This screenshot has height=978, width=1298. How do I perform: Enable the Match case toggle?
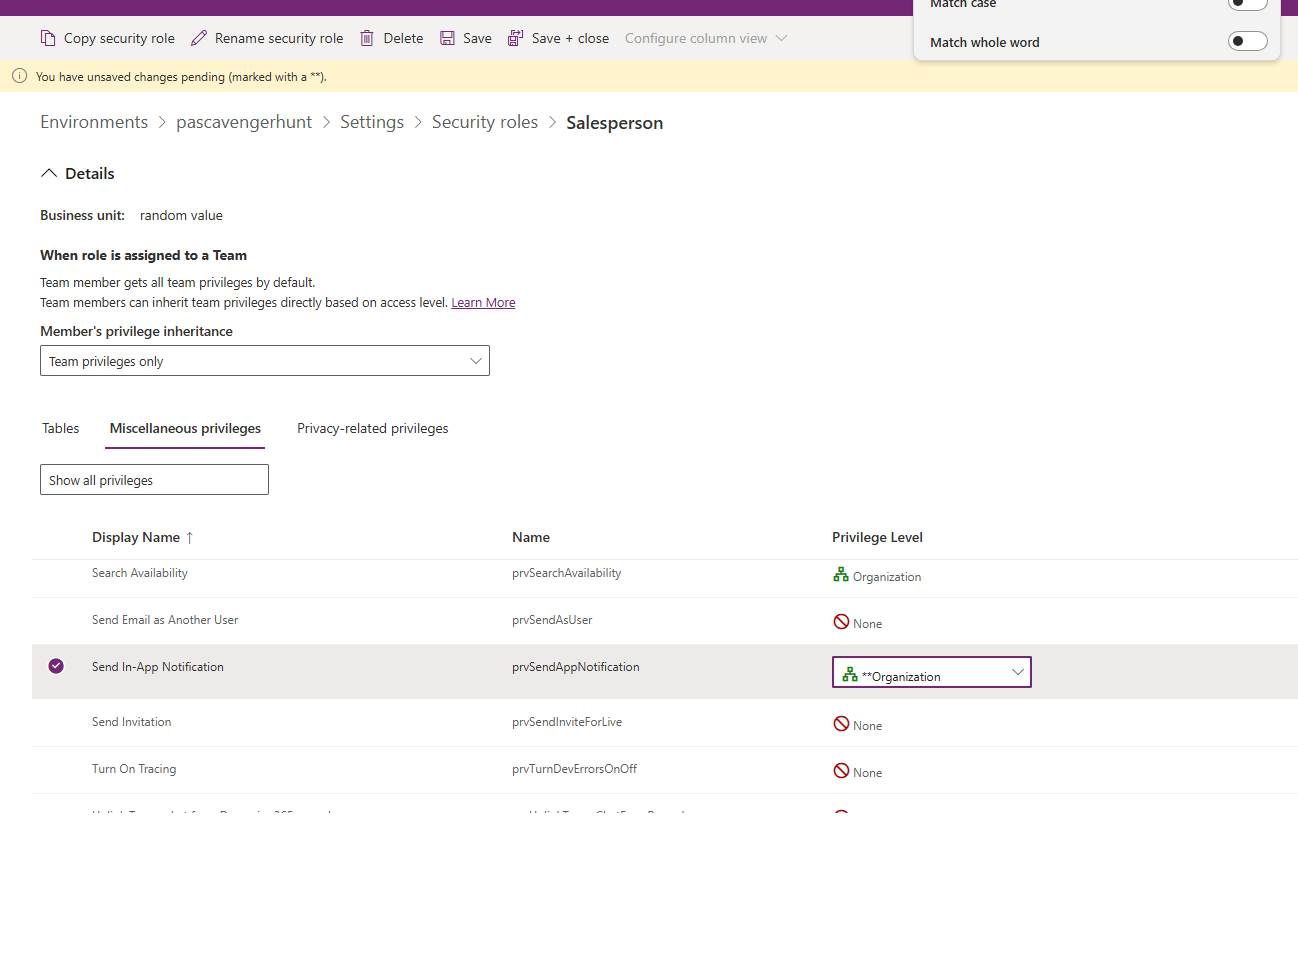(x=1247, y=5)
